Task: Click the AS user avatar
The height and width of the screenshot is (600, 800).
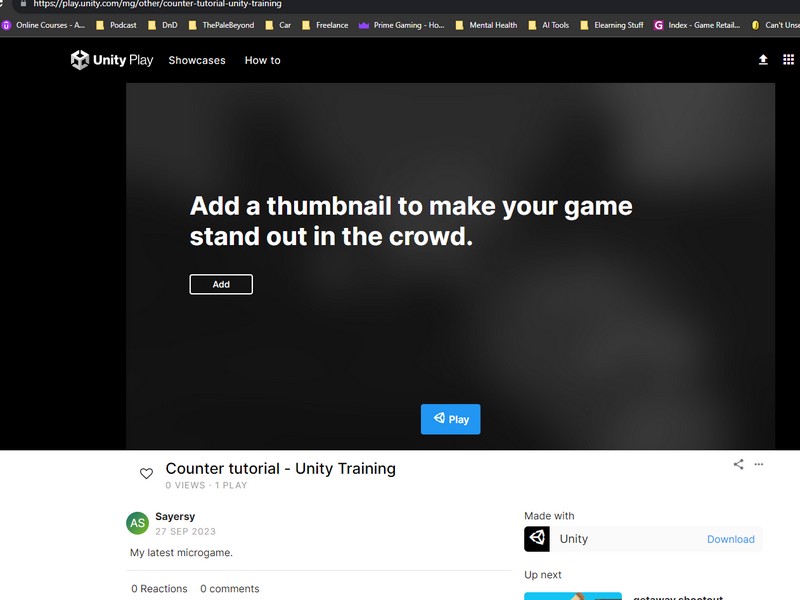Action: (x=137, y=523)
